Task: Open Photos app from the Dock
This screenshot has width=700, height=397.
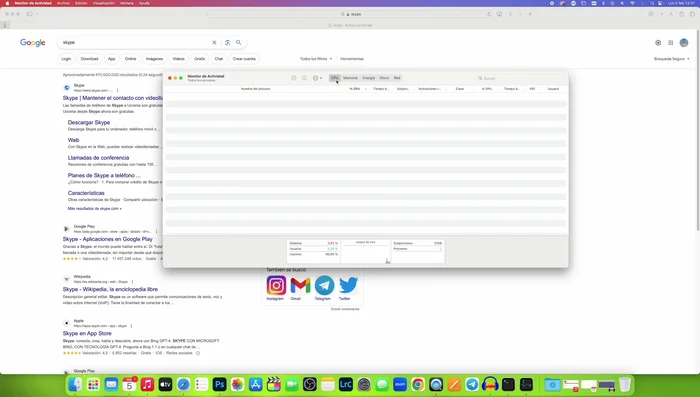Action: (x=238, y=384)
